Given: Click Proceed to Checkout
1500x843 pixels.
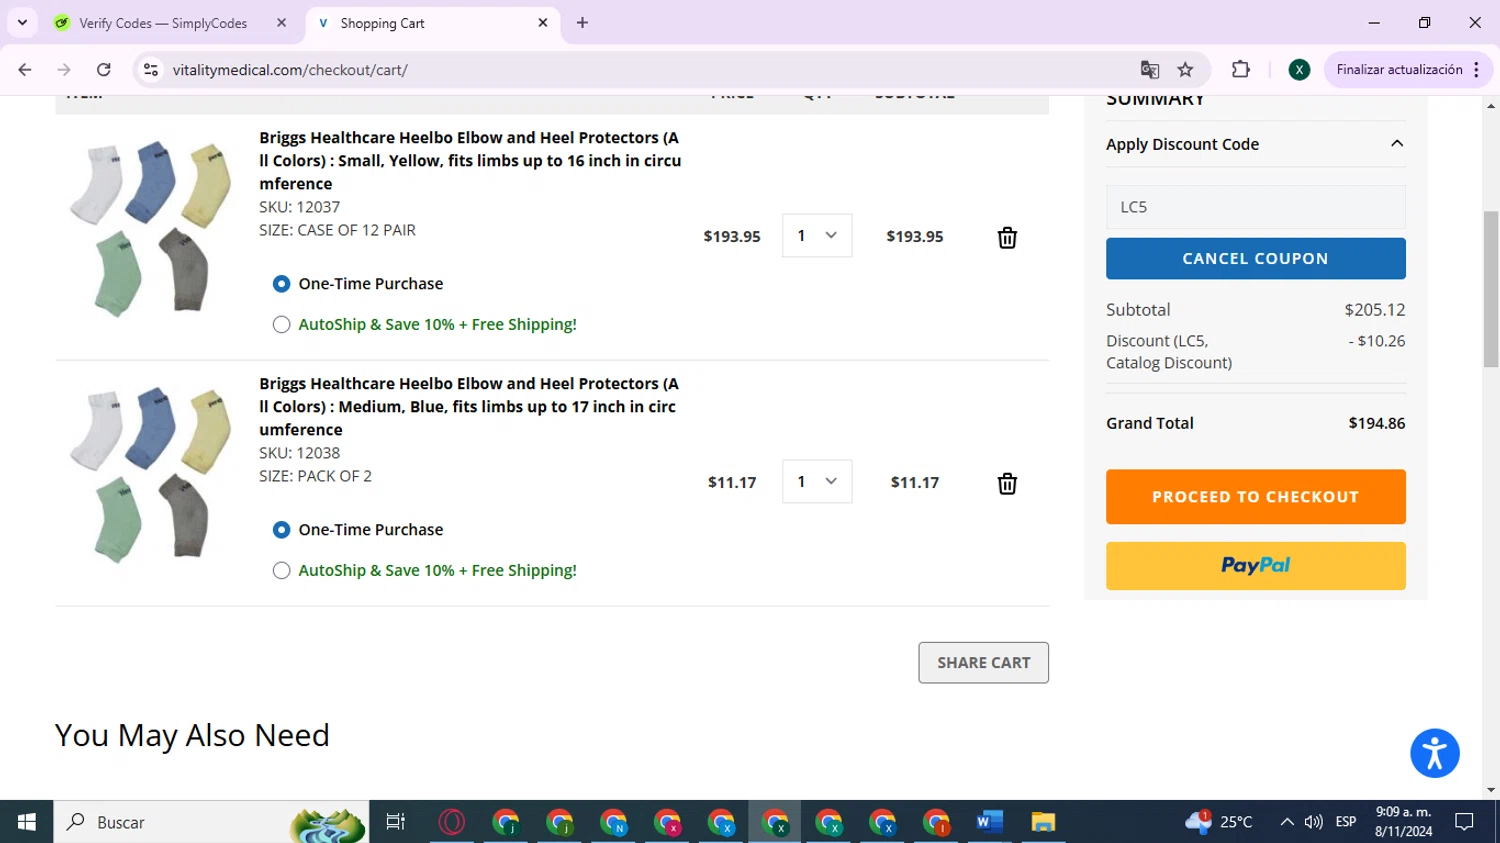Looking at the screenshot, I should 1256,497.
